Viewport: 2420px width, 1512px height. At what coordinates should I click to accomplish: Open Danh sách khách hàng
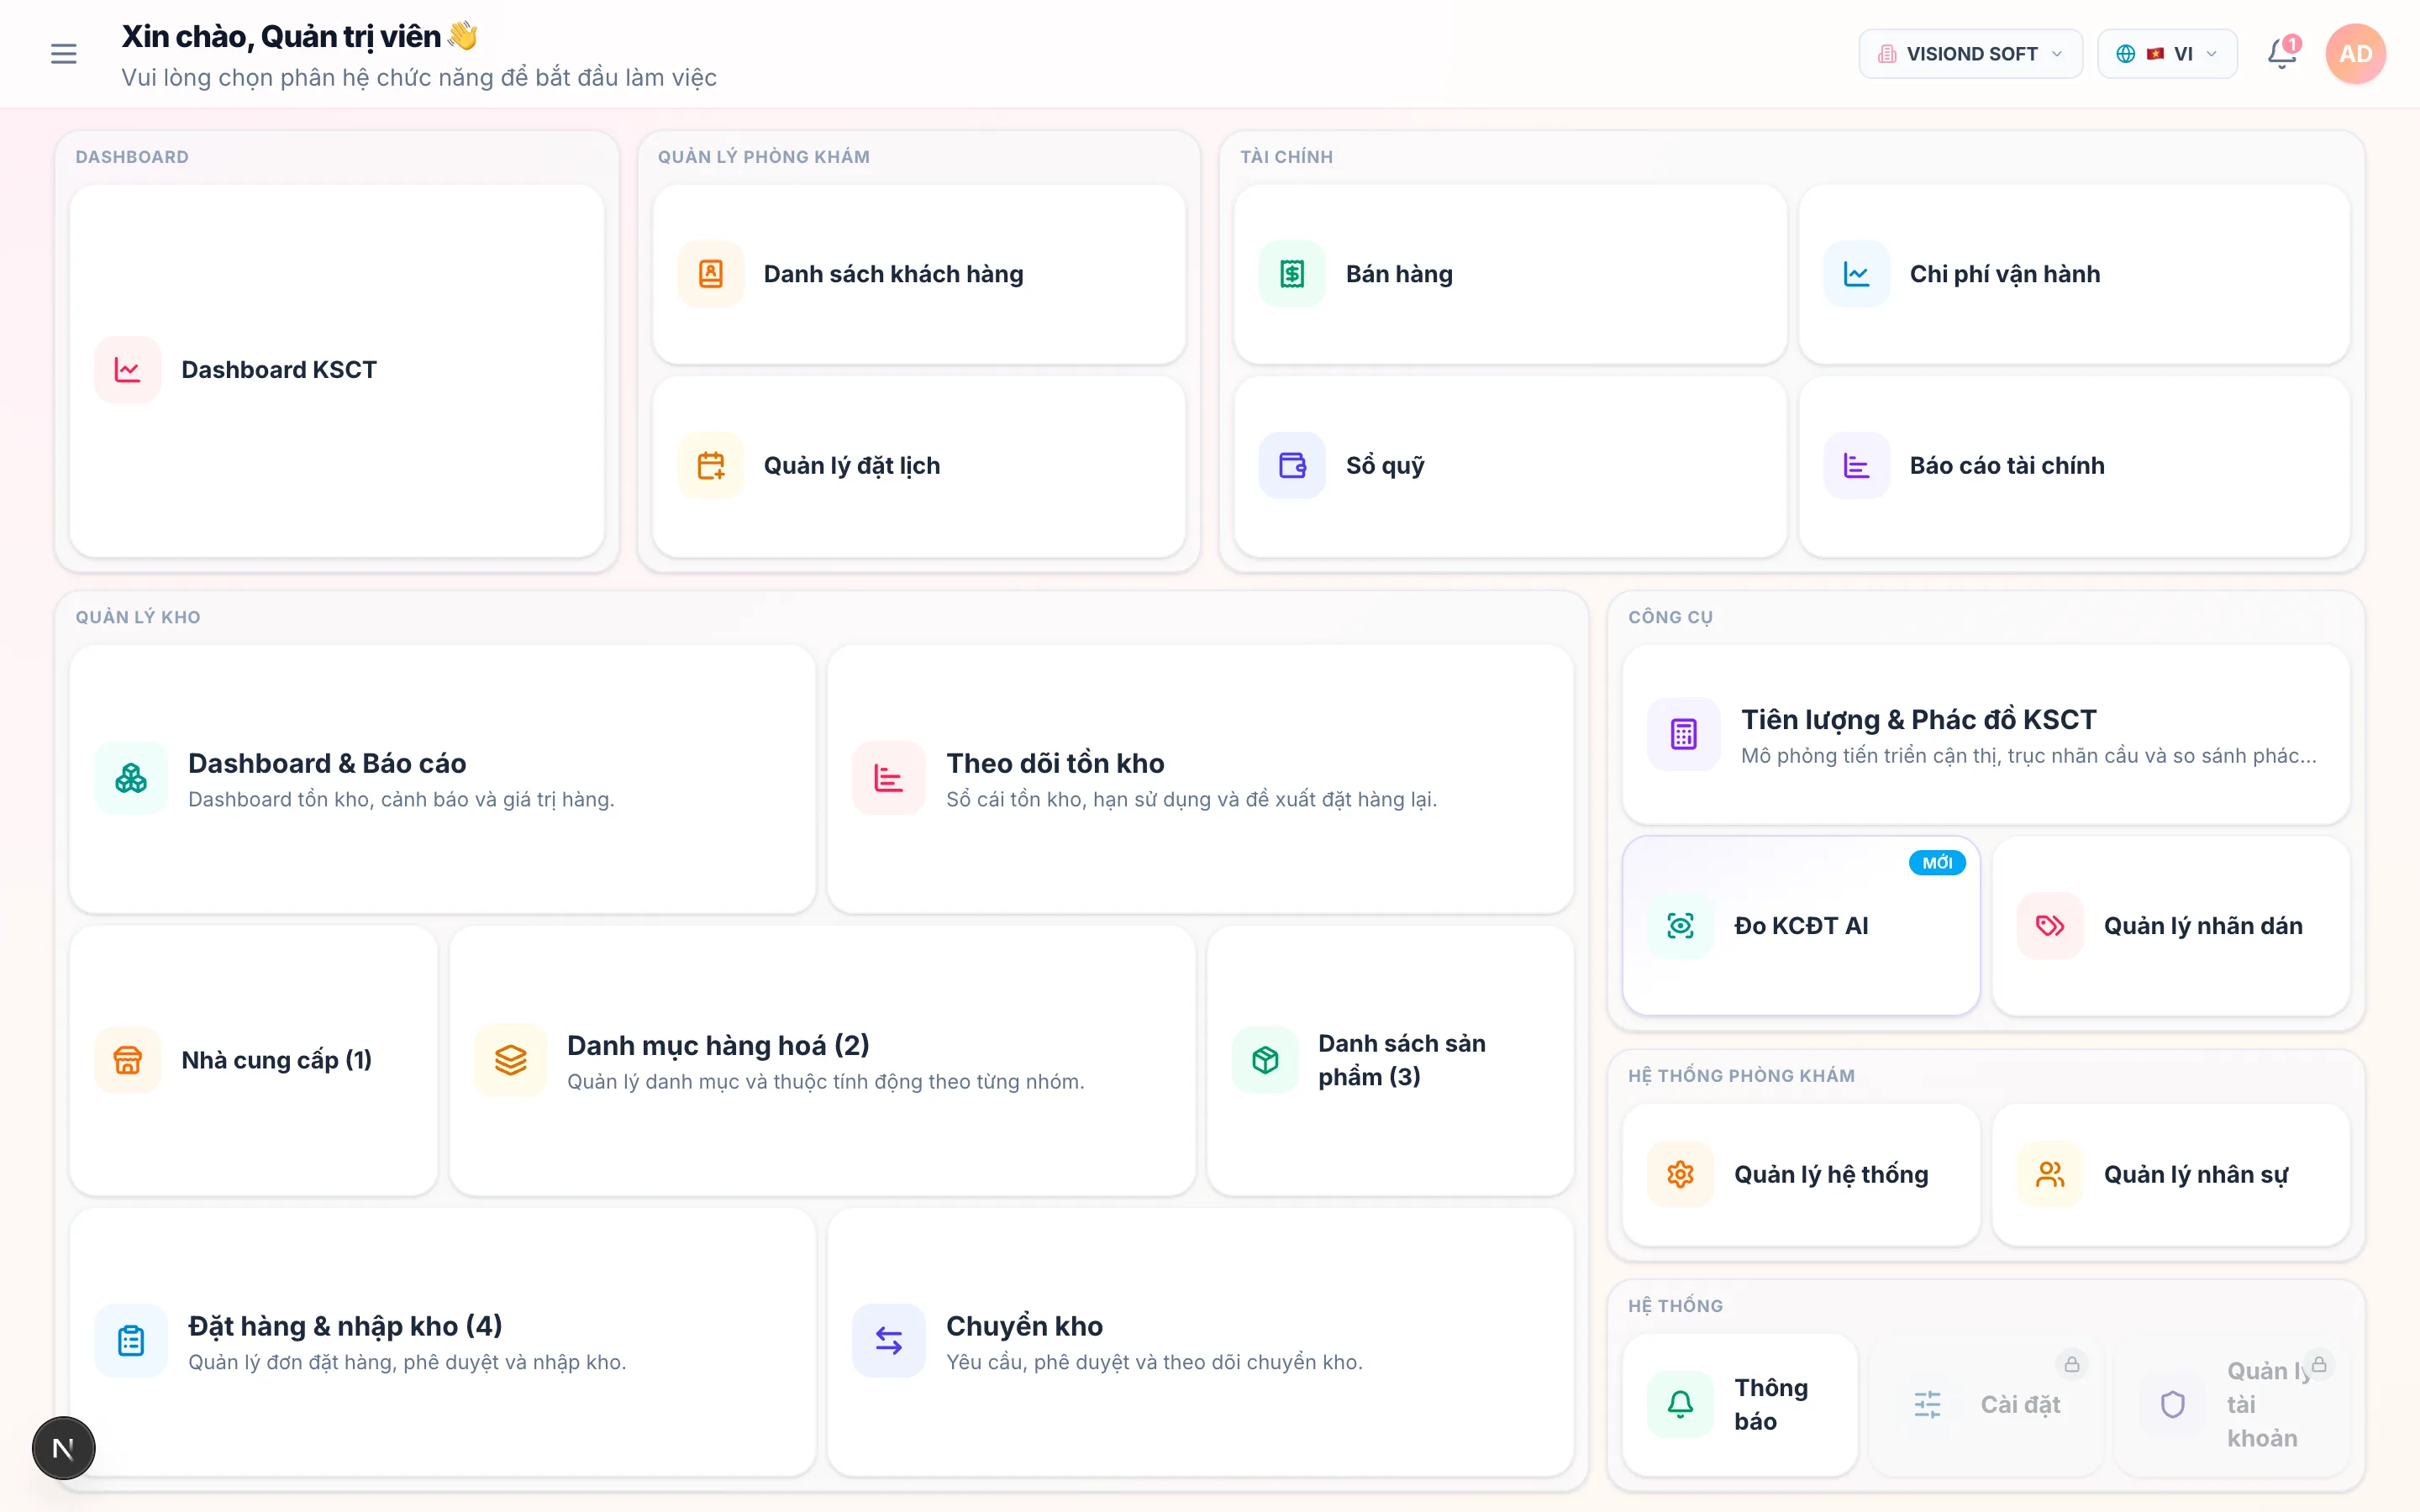tap(919, 274)
